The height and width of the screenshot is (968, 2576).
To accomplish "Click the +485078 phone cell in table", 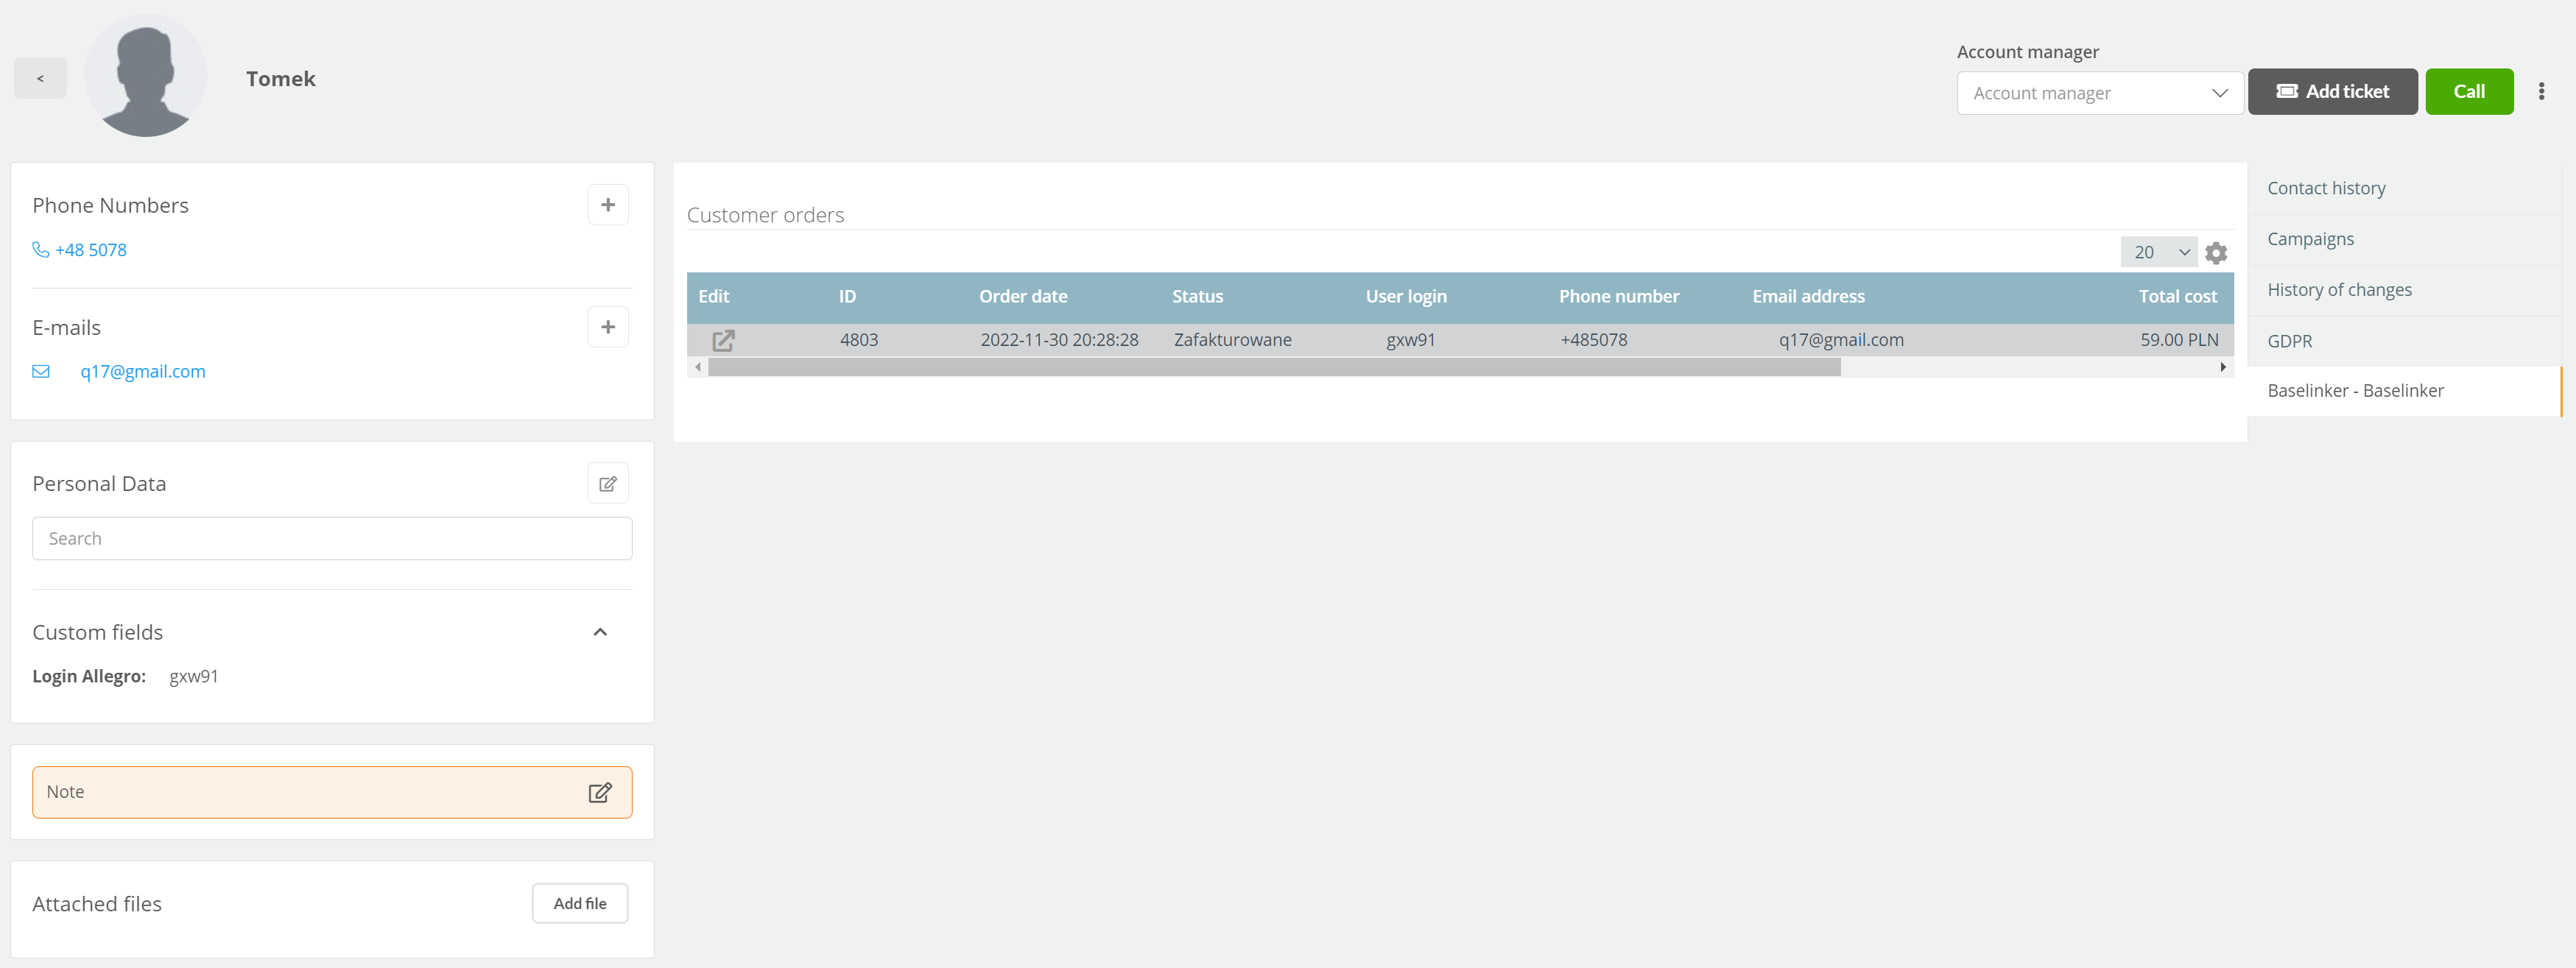I will (x=1593, y=340).
